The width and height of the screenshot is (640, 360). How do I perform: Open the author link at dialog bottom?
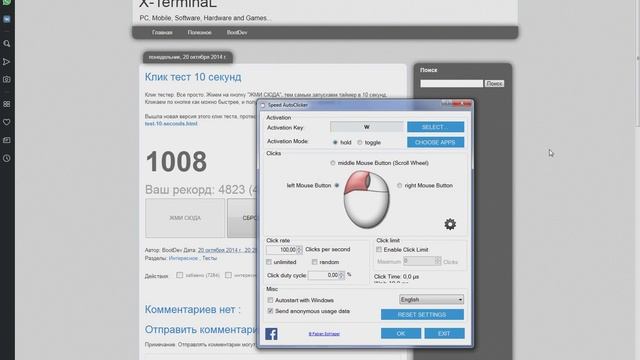[x=324, y=334]
